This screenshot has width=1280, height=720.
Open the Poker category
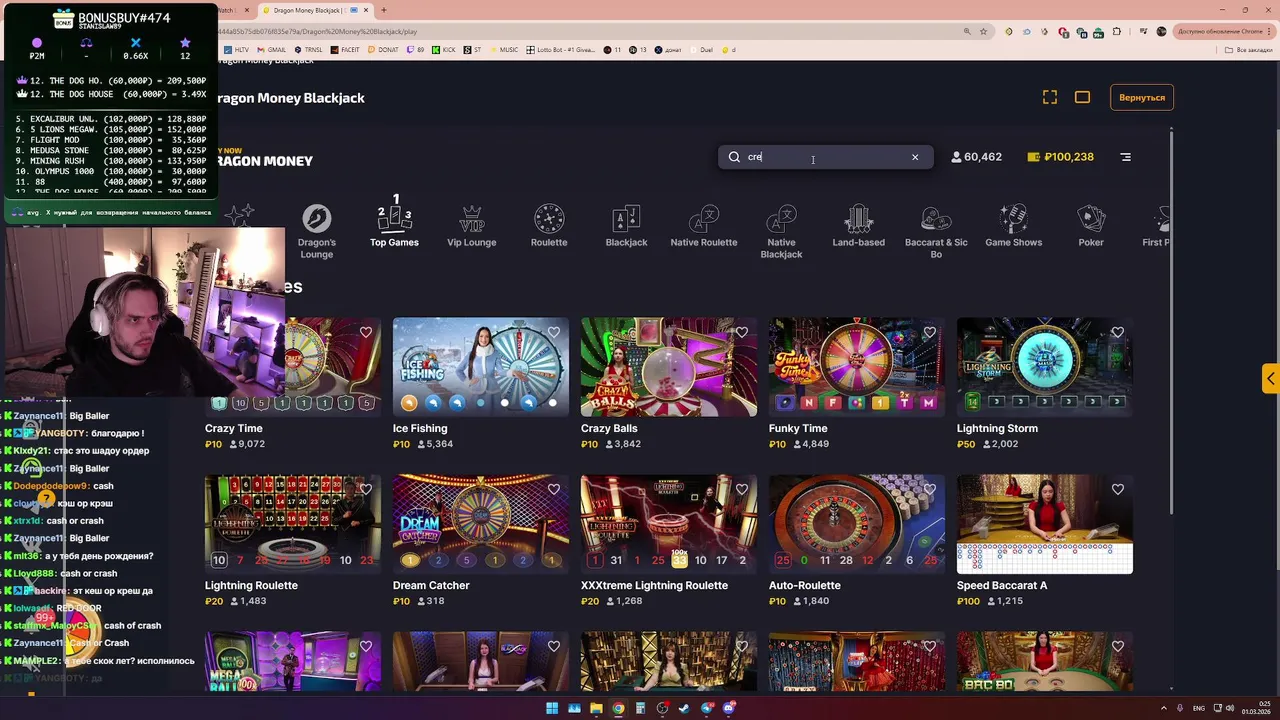1091,226
